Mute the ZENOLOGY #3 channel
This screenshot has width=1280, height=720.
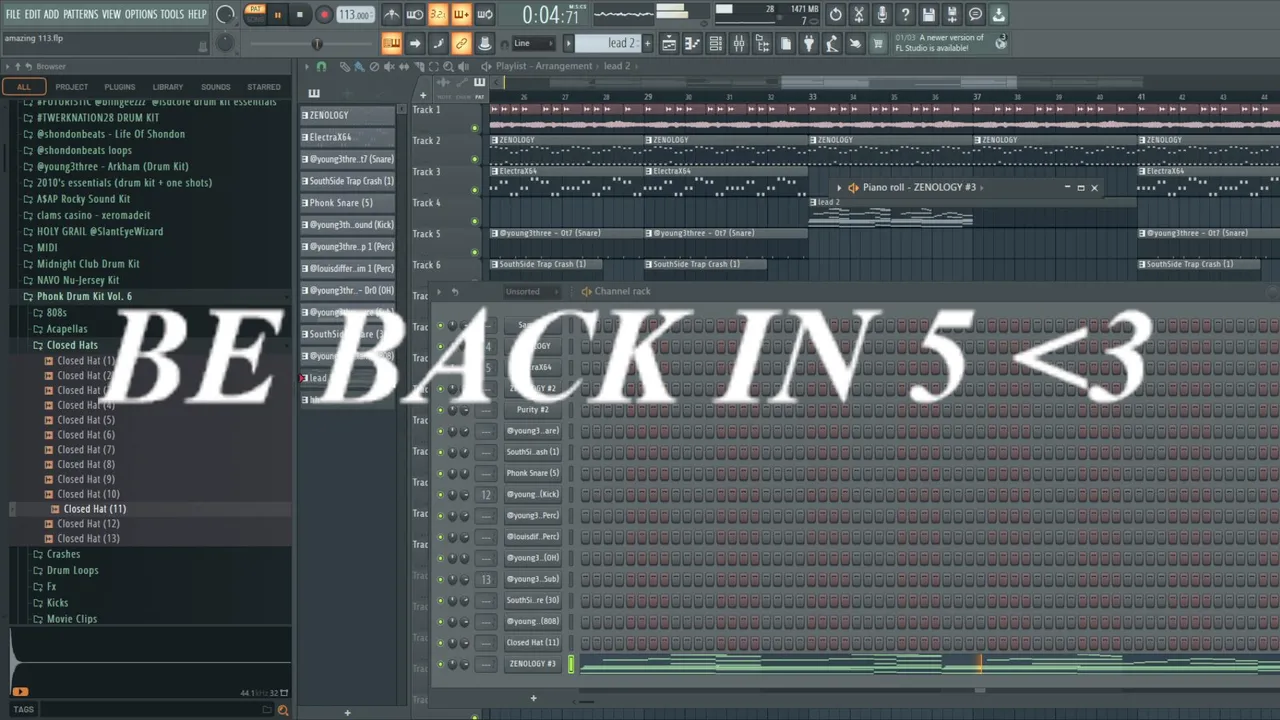[x=440, y=664]
